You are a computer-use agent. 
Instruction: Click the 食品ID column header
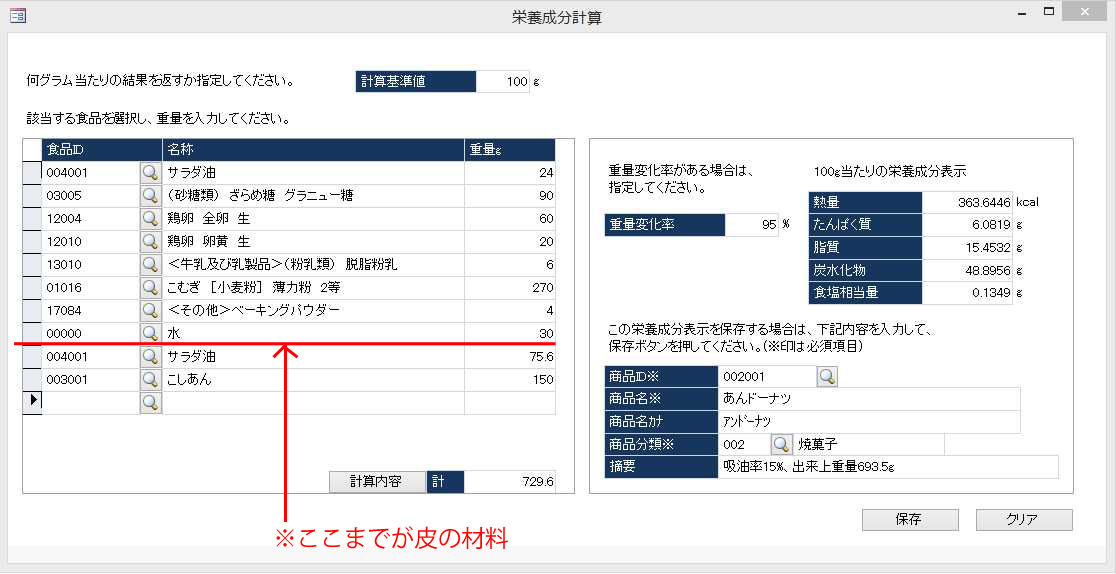102,150
